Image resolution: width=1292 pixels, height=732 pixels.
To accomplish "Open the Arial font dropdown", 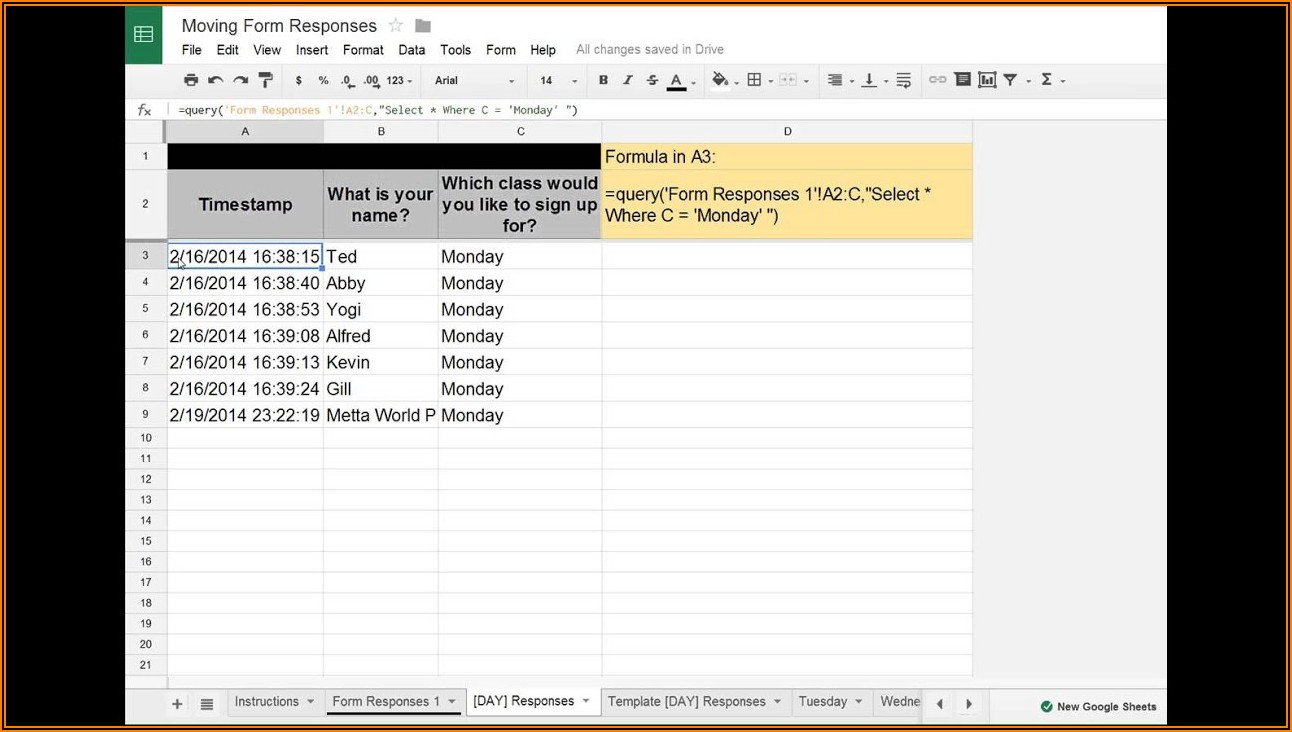I will pos(475,80).
